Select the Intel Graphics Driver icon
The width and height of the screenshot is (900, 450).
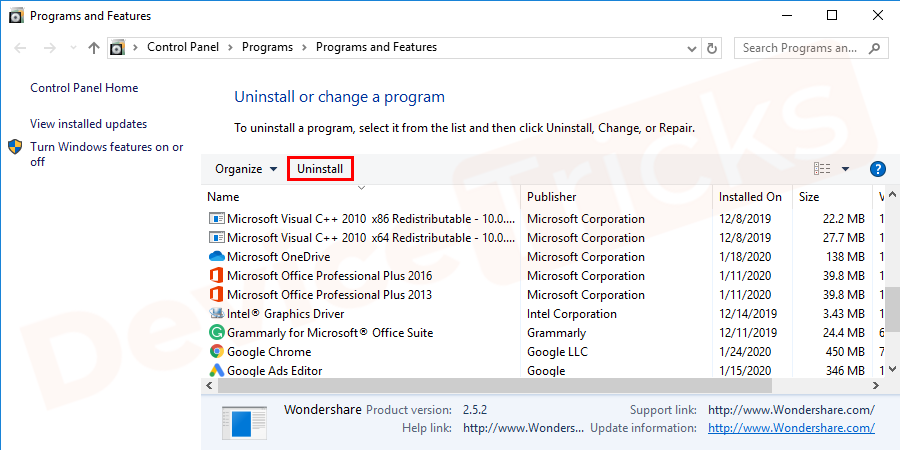click(216, 314)
